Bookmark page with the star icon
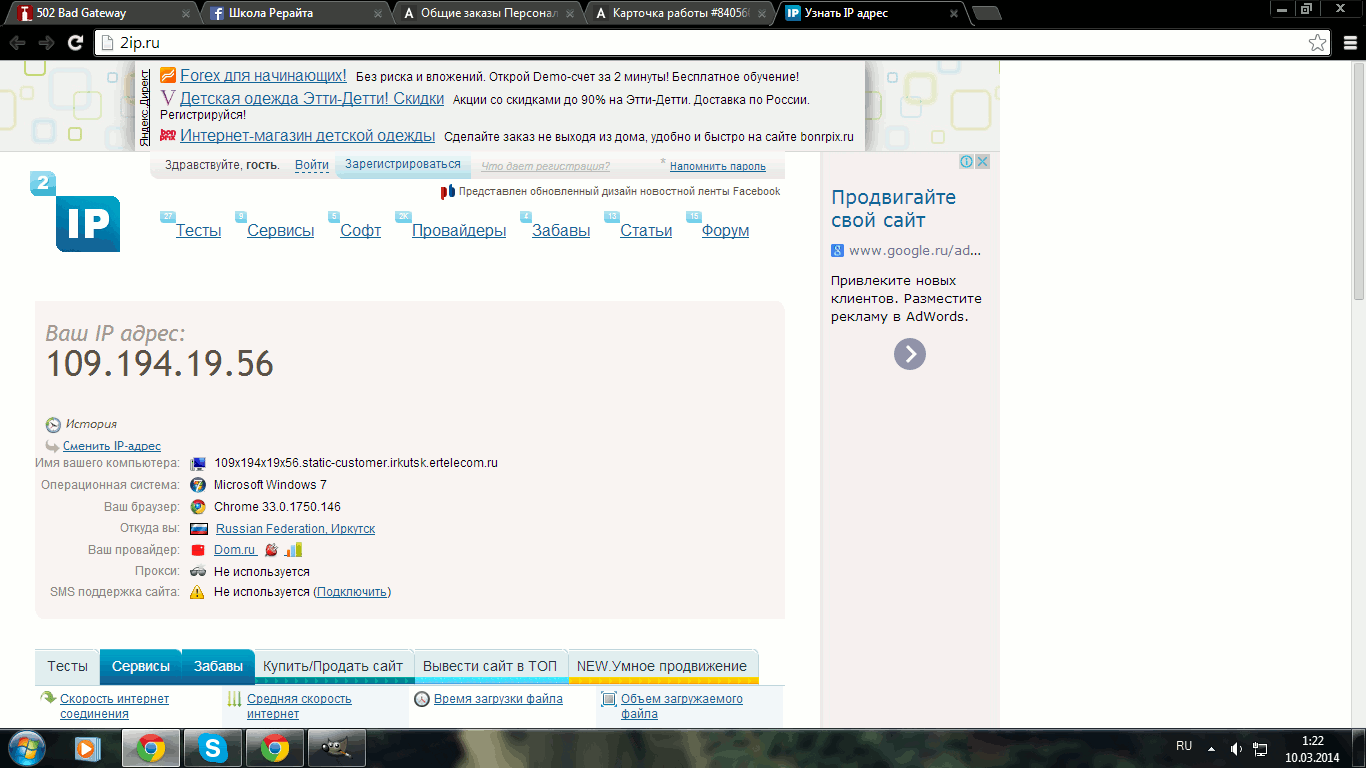Viewport: 1366px width, 768px height. tap(1318, 43)
